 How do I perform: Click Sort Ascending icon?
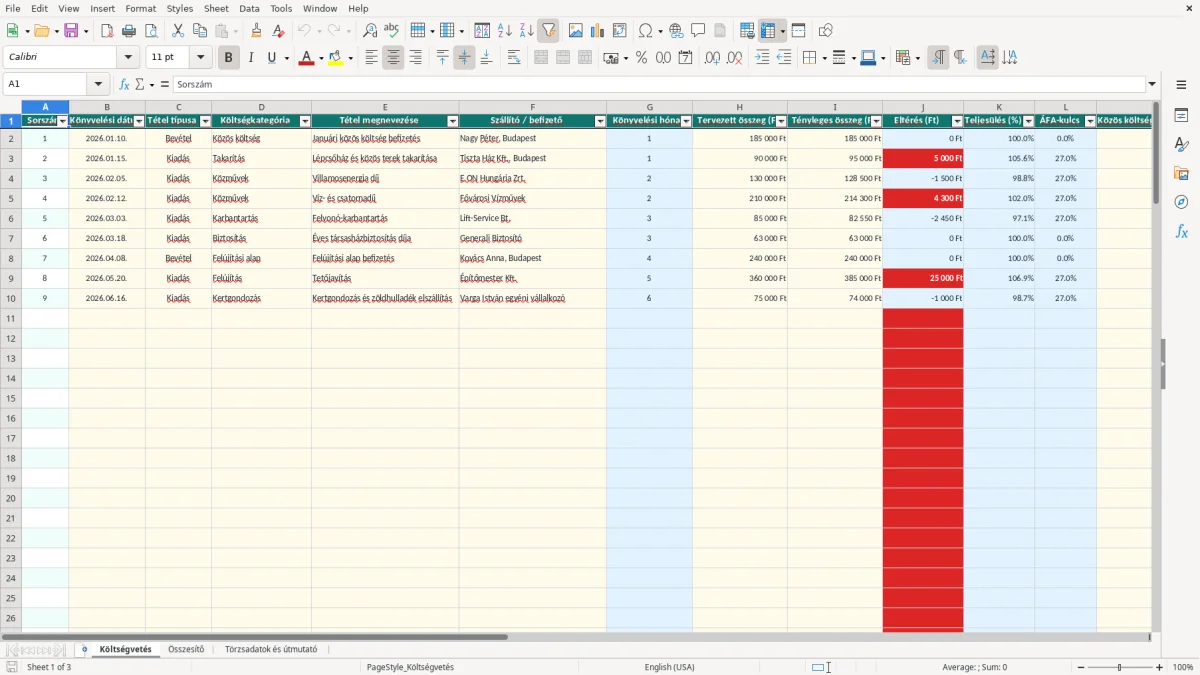pyautogui.click(x=504, y=31)
